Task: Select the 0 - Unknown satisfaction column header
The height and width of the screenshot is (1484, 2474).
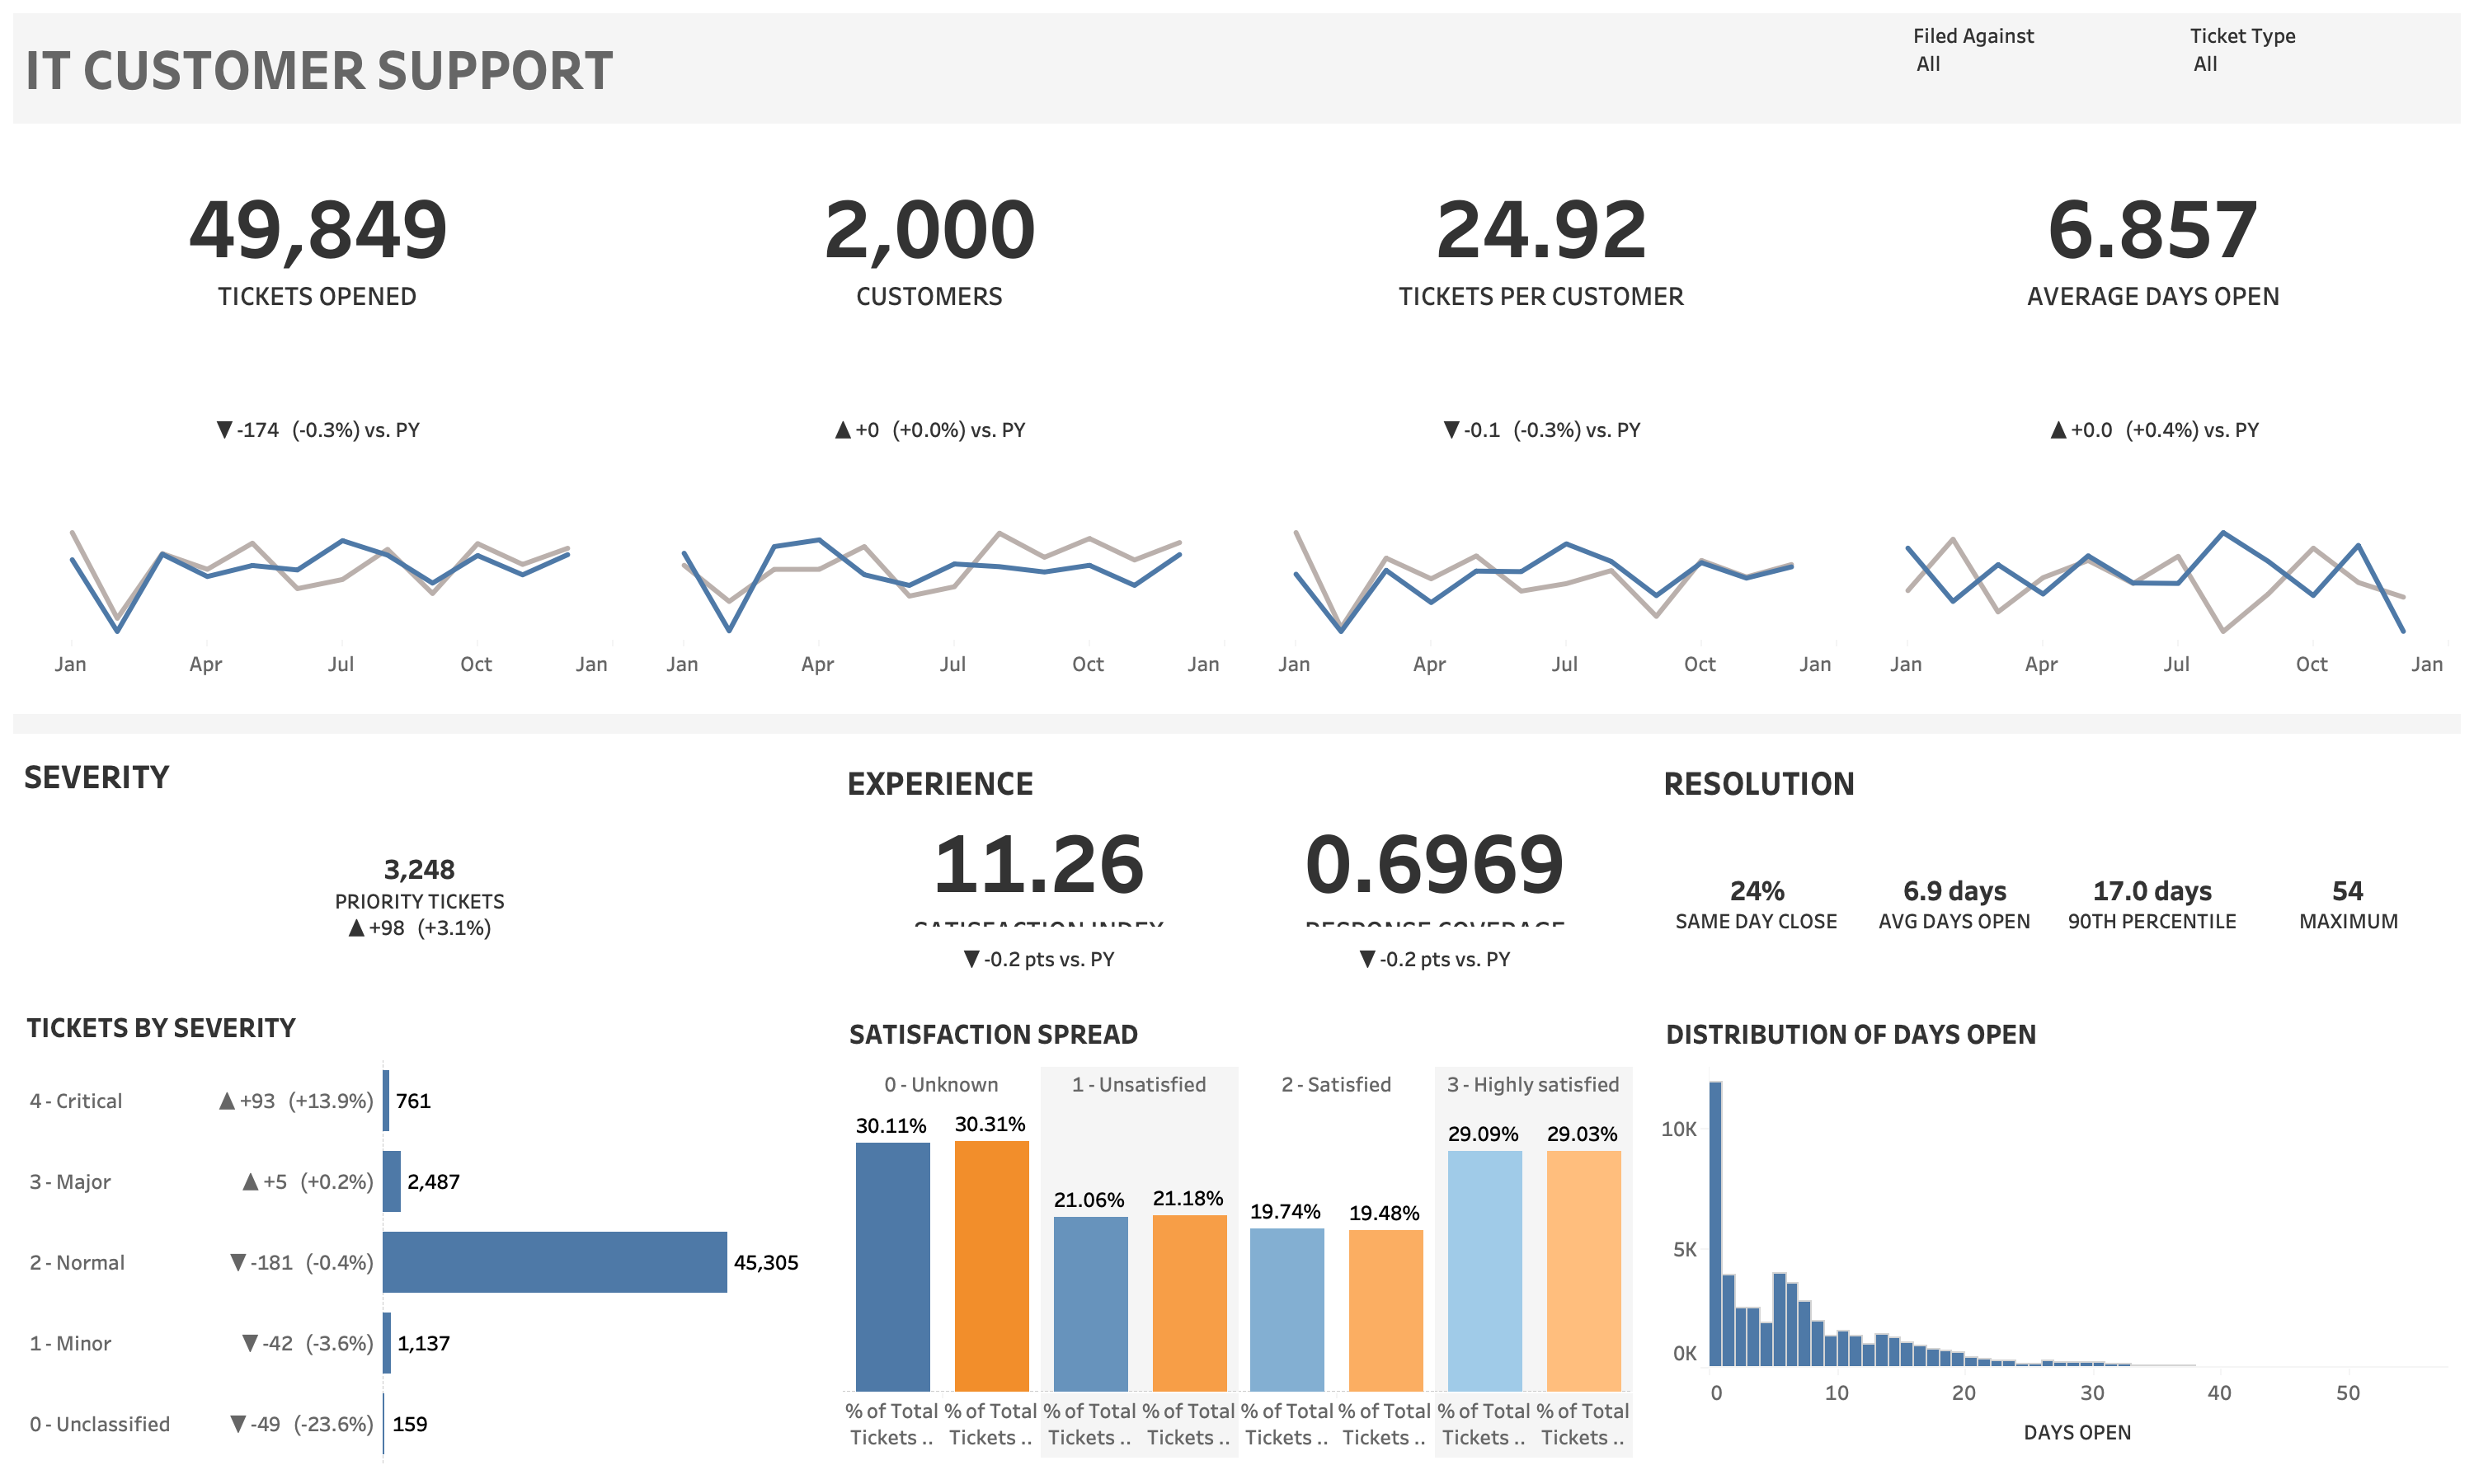Action: pos(941,1085)
